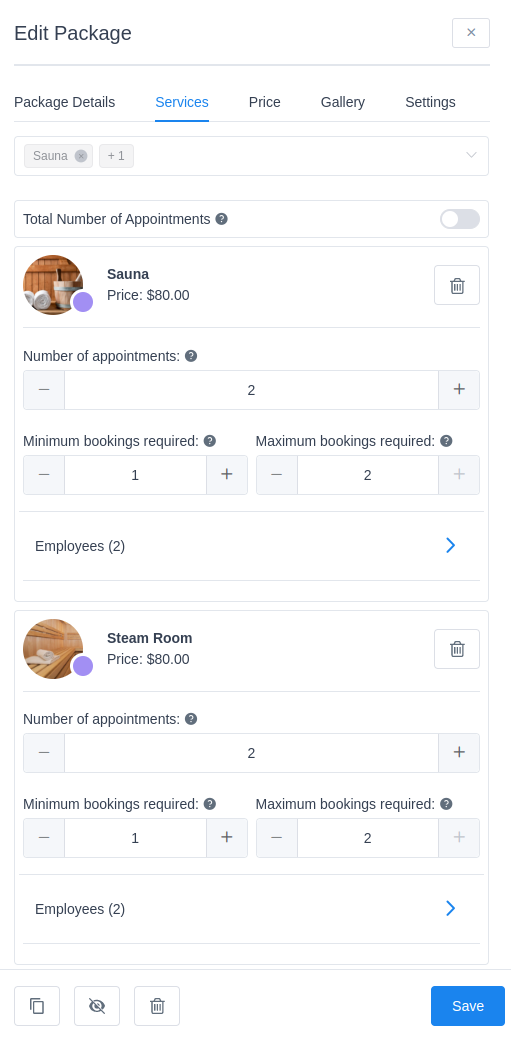Increase Sauna number of appointments with plus

(459, 389)
